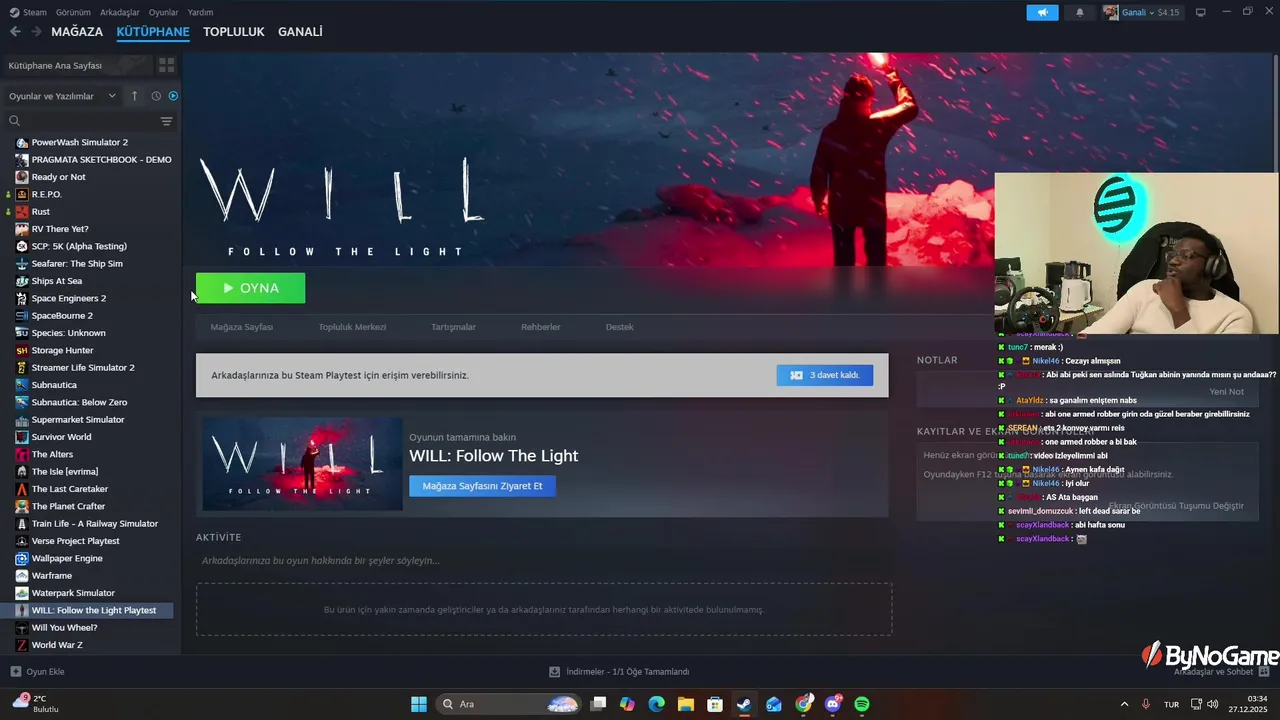Switch to the library grid view icon
Image resolution: width=1280 pixels, height=720 pixels.
(x=166, y=65)
